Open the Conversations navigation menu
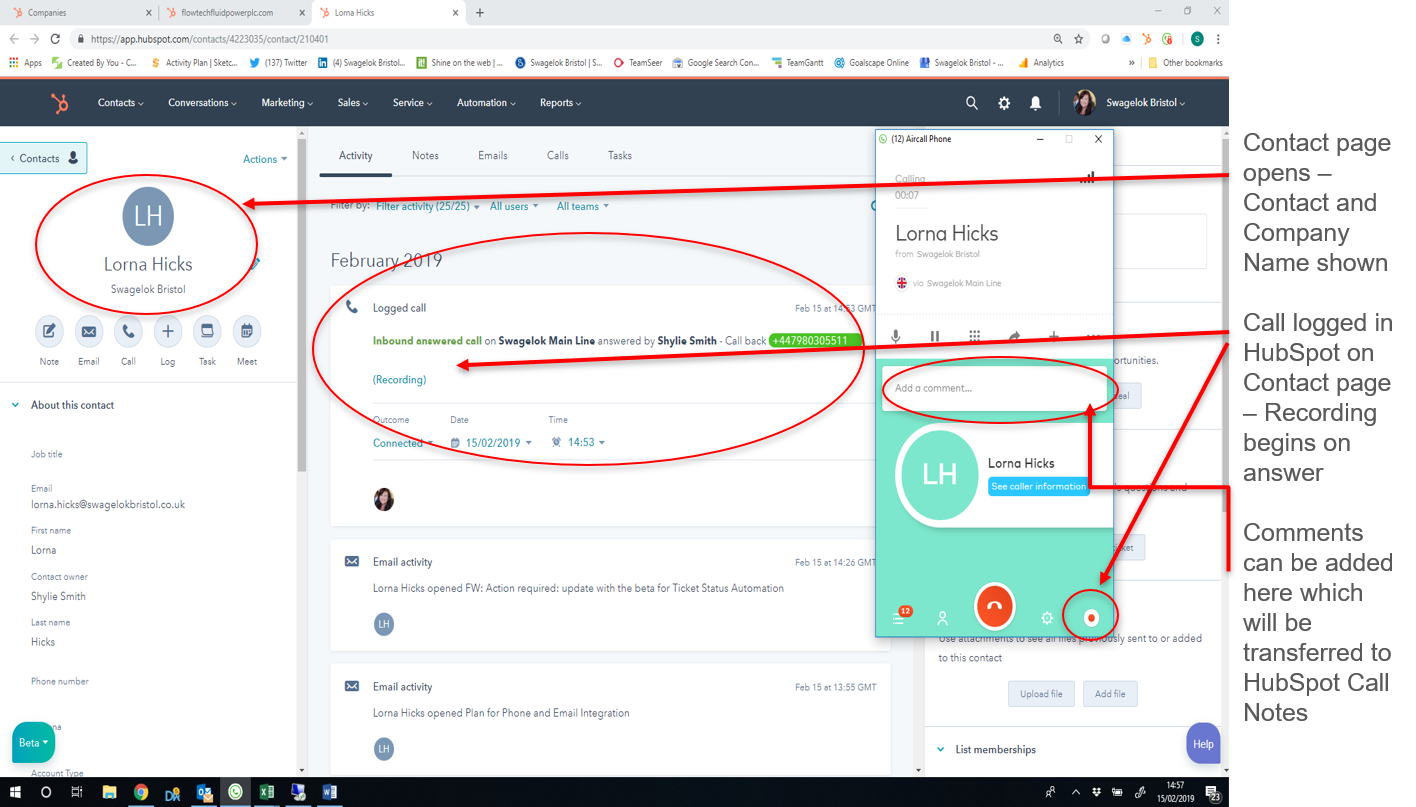This screenshot has width=1416, height=807. [203, 103]
